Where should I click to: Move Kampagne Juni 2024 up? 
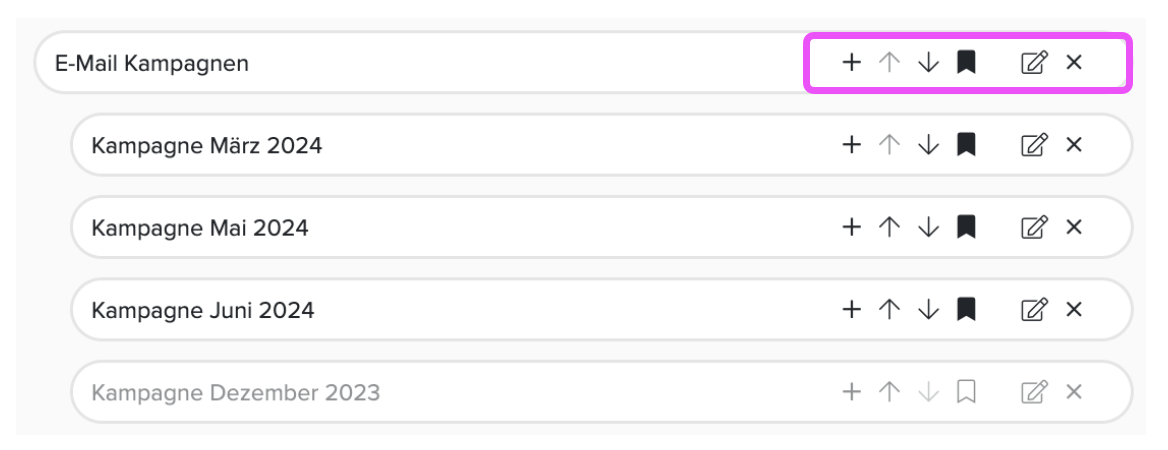coord(888,309)
